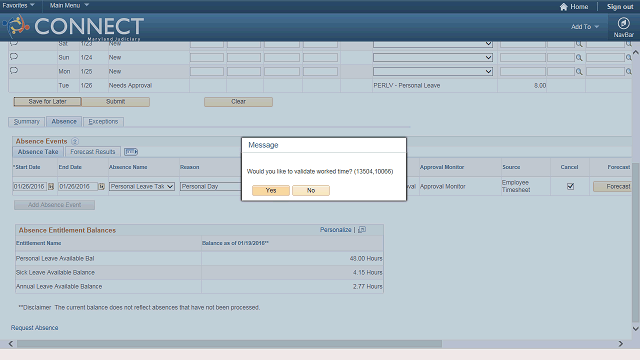Open the Add To dropdown
This screenshot has width=640, height=360.
tap(584, 27)
